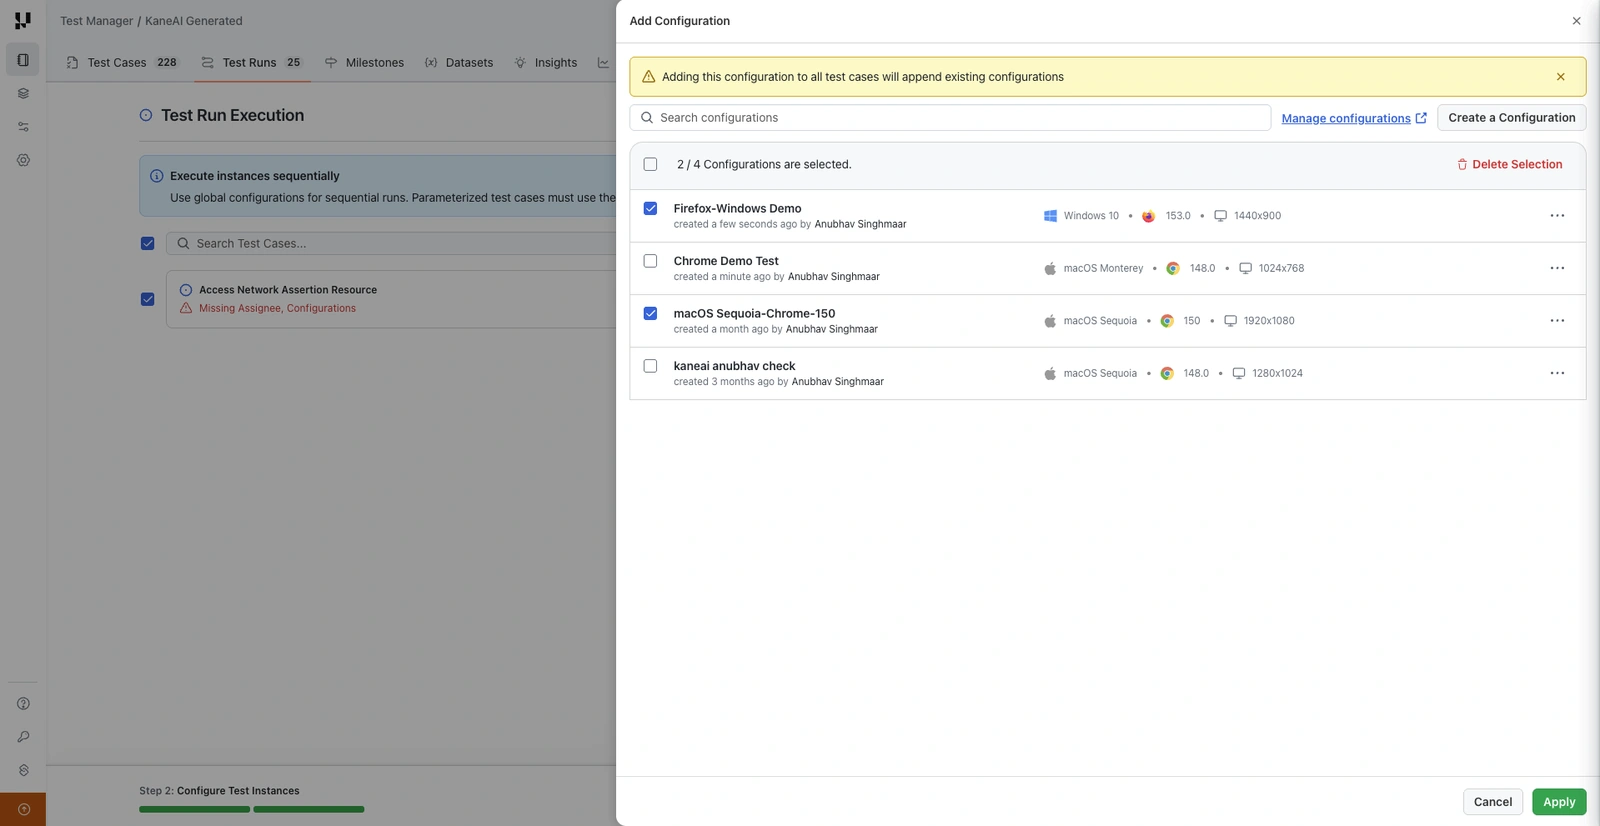1600x826 pixels.
Task: Click Delete Selection
Action: click(x=1509, y=164)
